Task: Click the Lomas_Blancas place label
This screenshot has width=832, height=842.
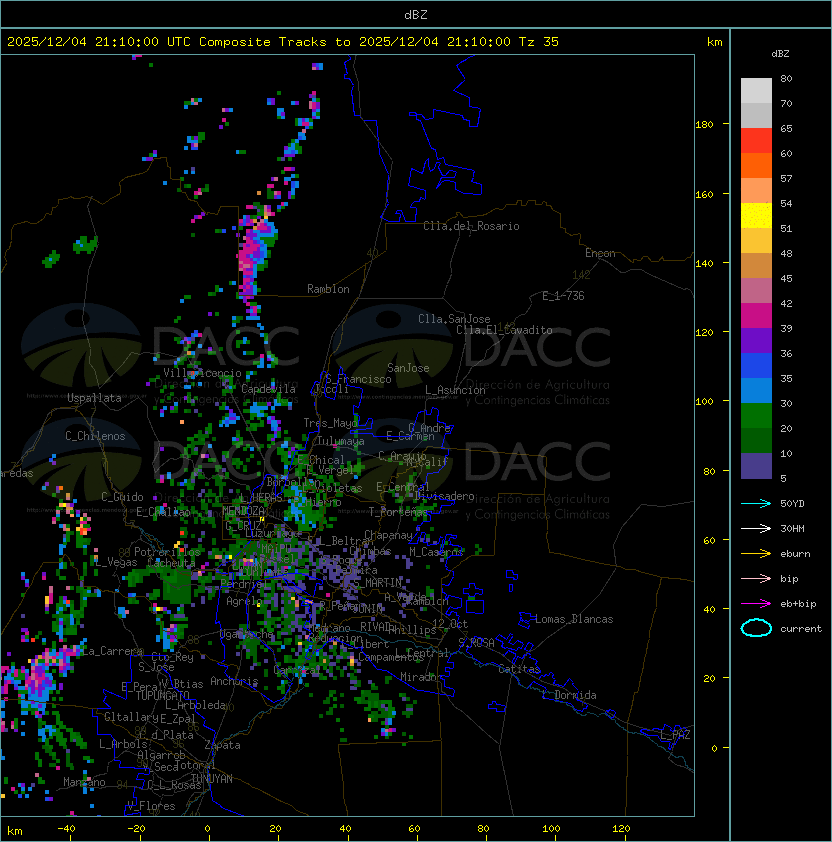Action: click(574, 619)
